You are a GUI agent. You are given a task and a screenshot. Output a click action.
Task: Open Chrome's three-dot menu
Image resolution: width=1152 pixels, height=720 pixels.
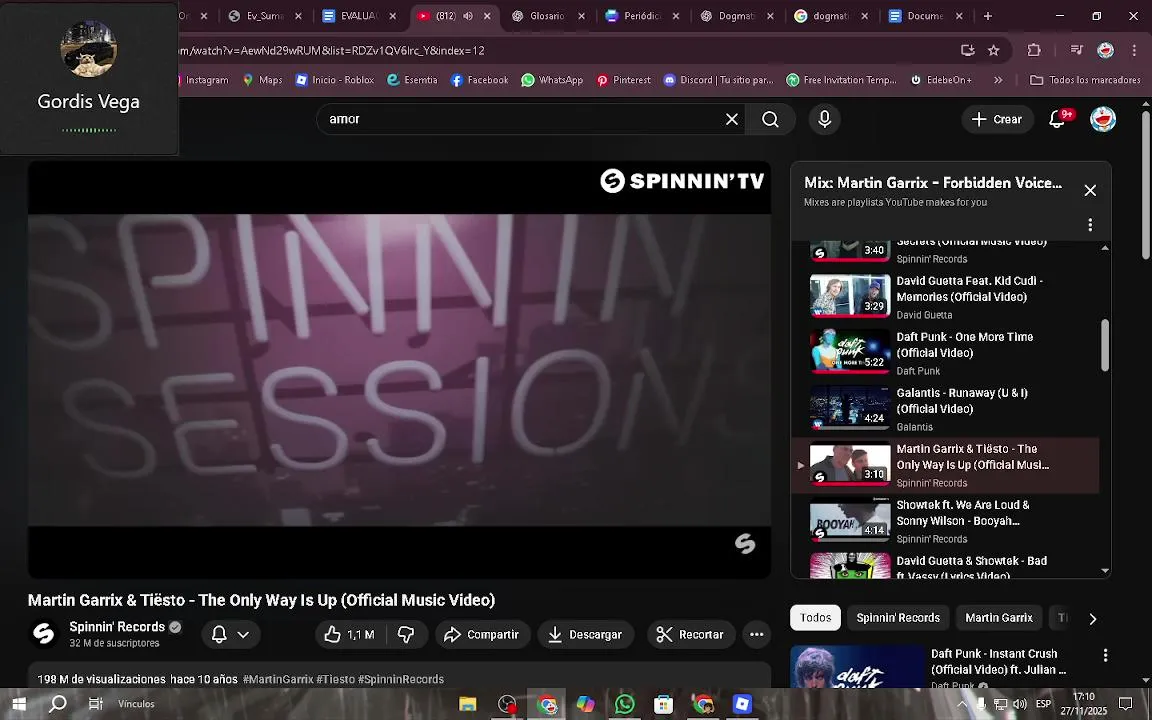1135,50
